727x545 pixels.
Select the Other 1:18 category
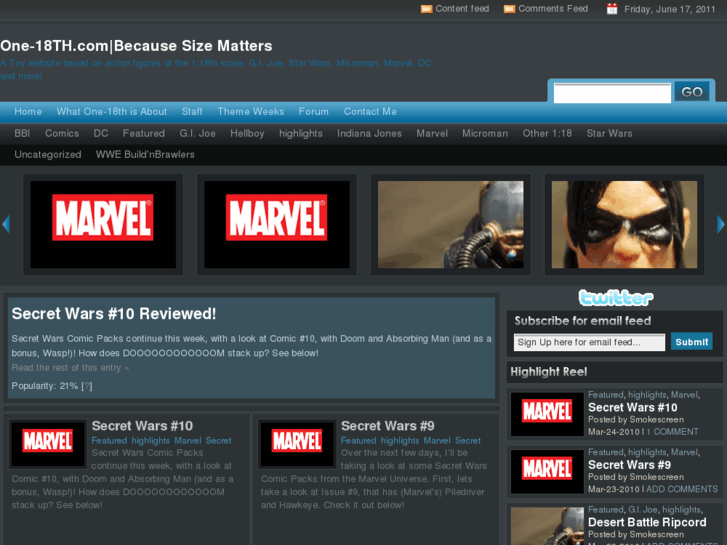pos(547,134)
